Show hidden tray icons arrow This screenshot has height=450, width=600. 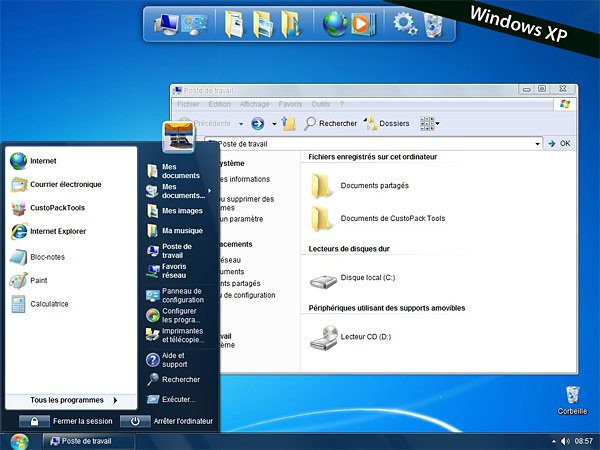coord(554,441)
